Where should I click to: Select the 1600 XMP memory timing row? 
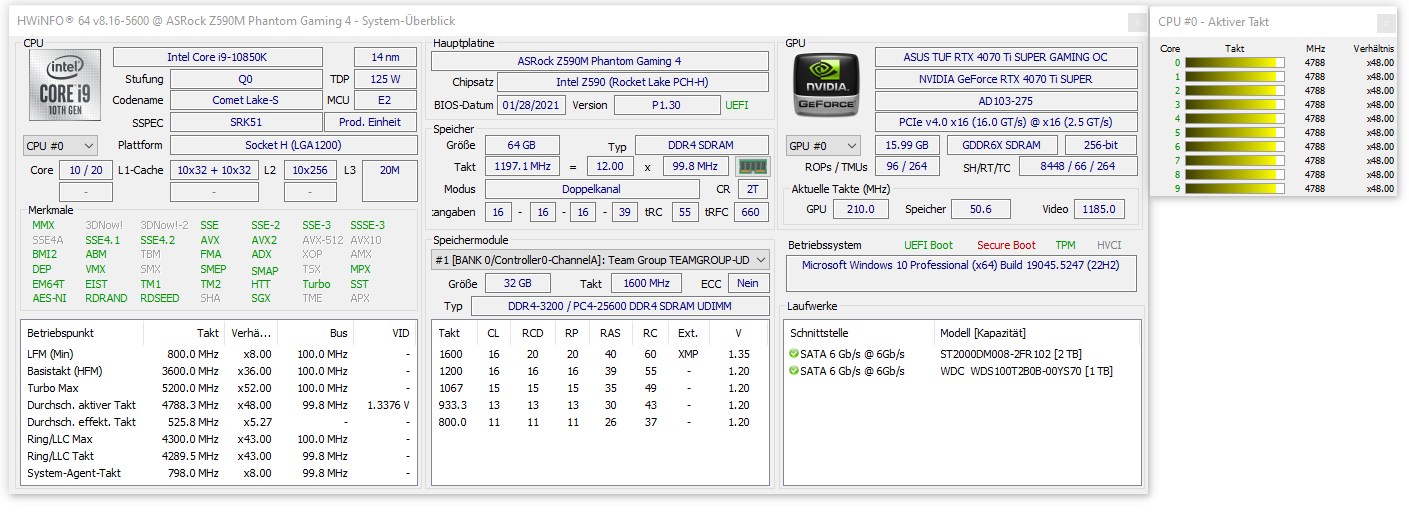600,354
